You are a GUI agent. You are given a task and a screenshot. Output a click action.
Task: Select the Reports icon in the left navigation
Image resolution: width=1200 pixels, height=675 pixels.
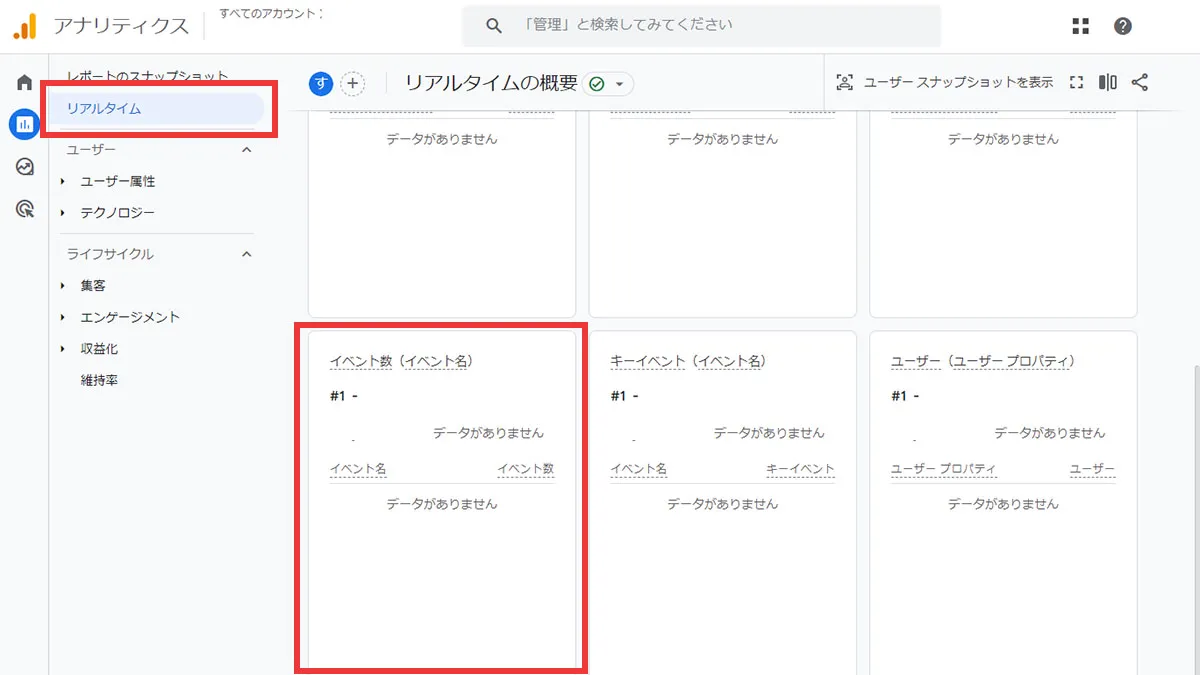(24, 124)
